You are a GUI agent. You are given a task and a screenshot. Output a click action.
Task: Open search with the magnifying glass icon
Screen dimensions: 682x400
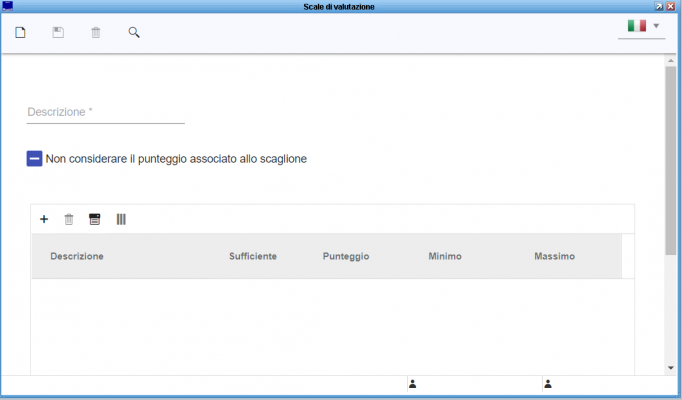134,33
